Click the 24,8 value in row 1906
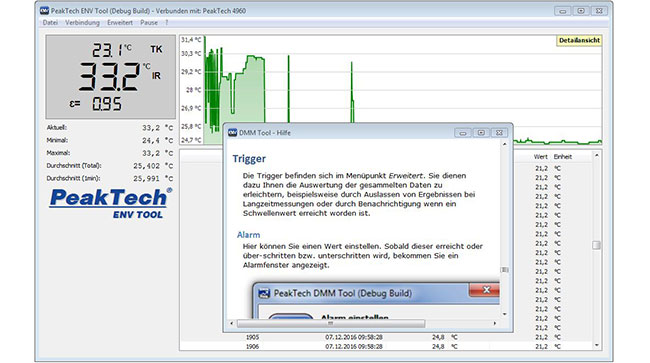 point(438,346)
